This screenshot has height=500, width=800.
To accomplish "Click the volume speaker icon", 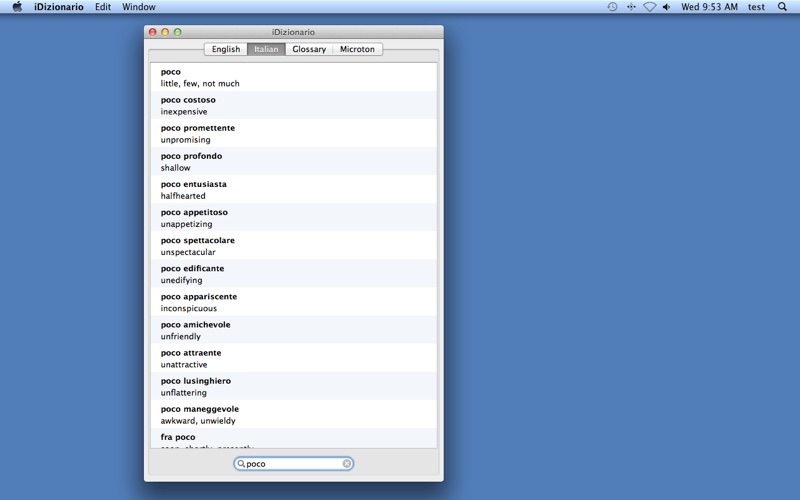I will (x=666, y=7).
